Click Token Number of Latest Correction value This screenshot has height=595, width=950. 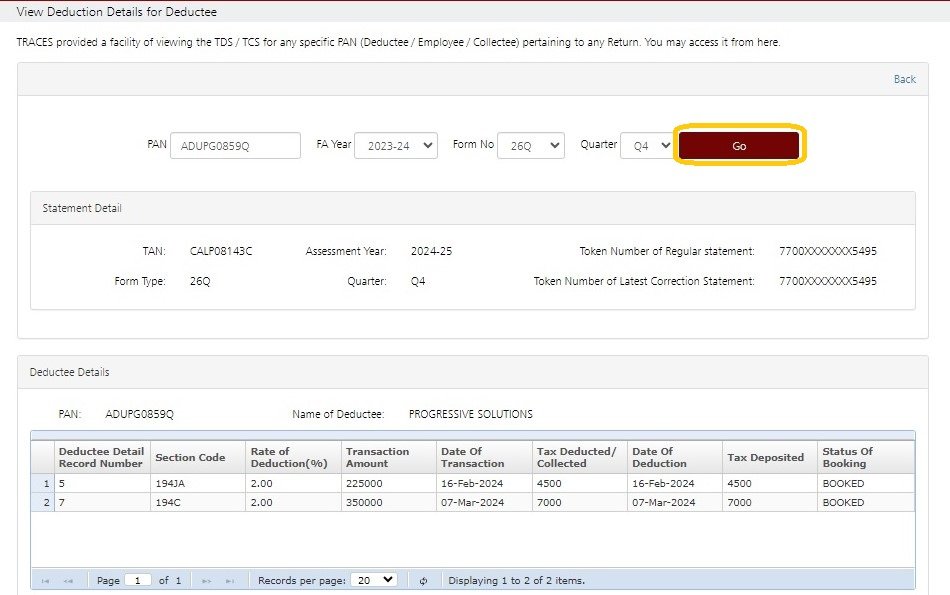pyautogui.click(x=828, y=281)
